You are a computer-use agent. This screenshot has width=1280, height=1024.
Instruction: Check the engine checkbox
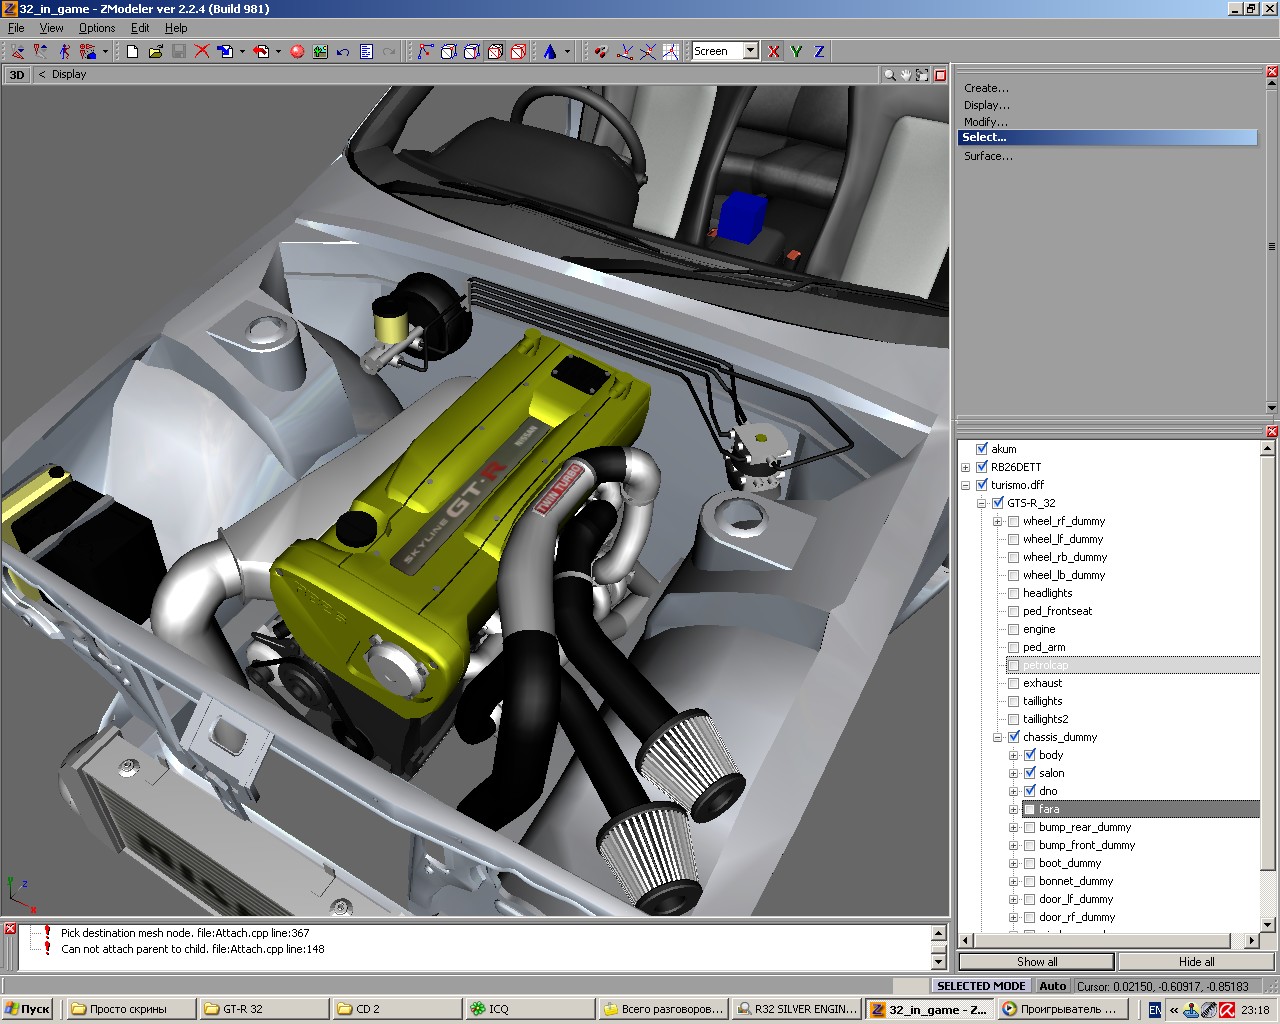click(1014, 629)
